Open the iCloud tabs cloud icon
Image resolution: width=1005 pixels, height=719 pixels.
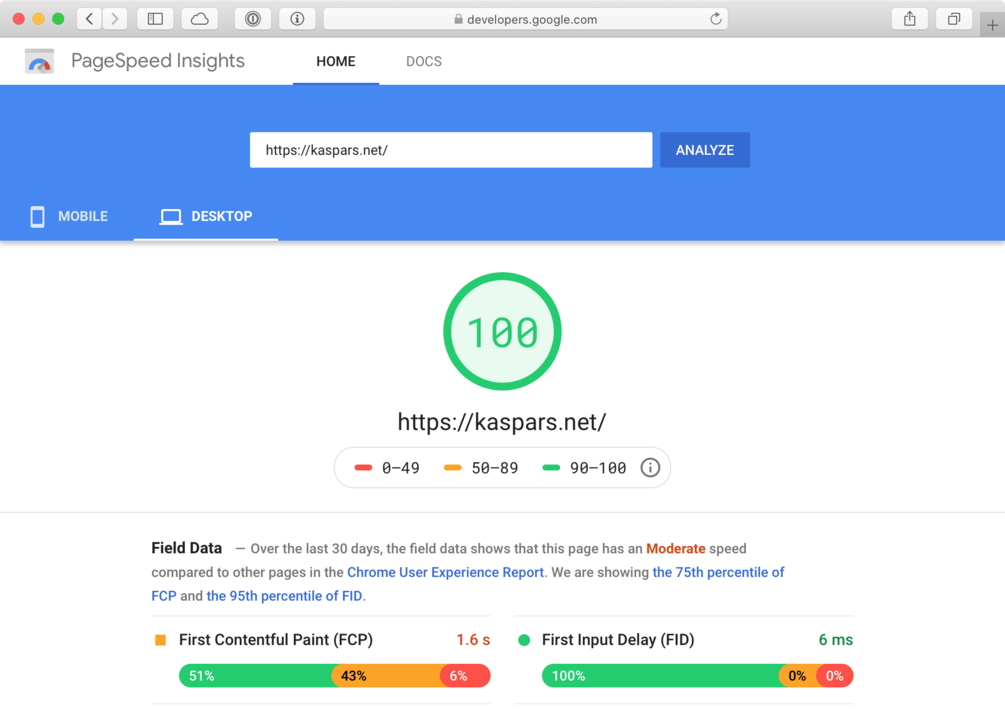tap(199, 19)
